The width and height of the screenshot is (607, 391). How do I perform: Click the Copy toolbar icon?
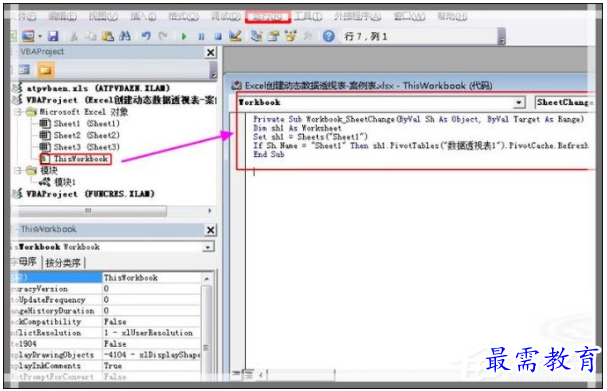click(91, 36)
